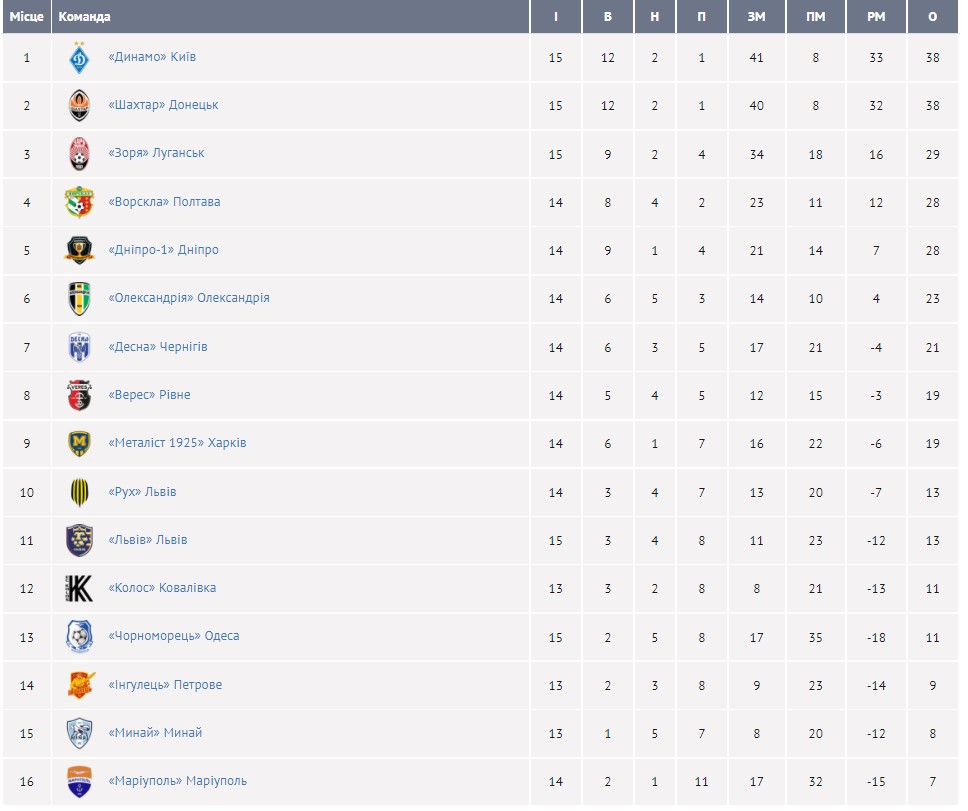Image resolution: width=968 pixels, height=811 pixels.
Task: Open the «Минай» Минай team link
Action: tap(155, 733)
